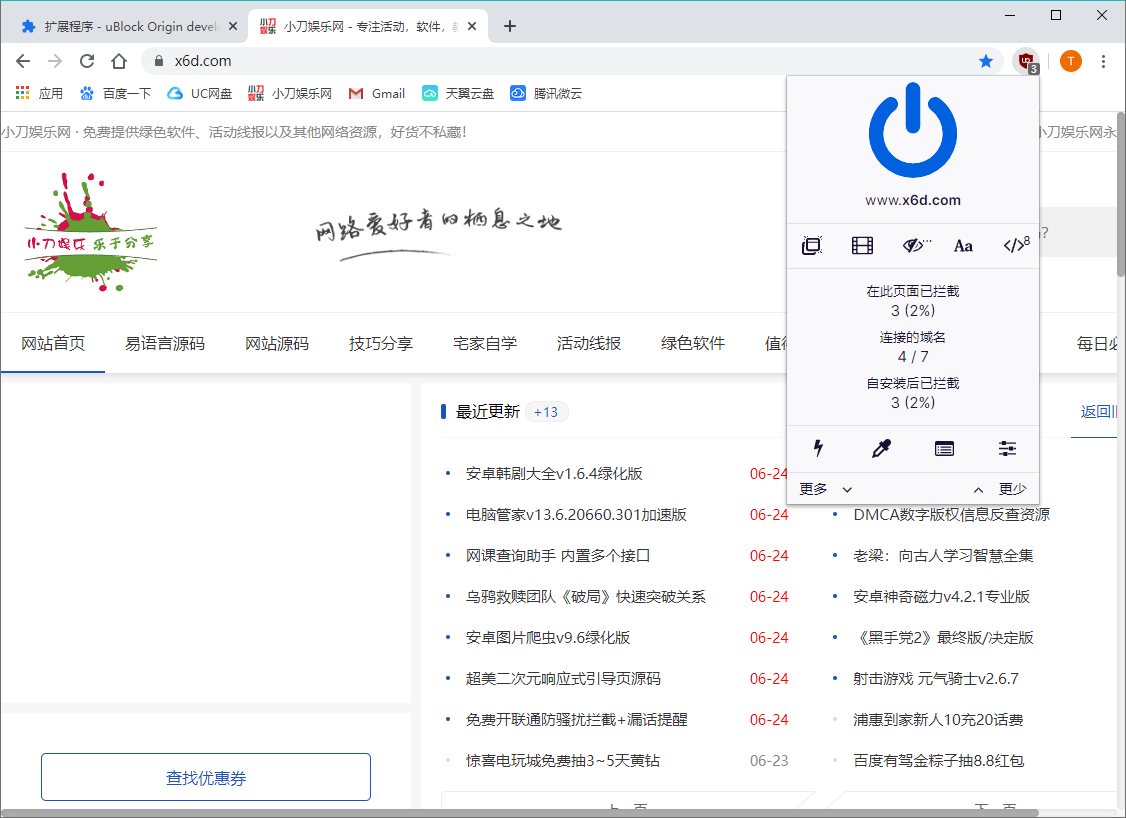Open the element picker eyedropper icon
This screenshot has width=1126, height=818.
point(881,449)
